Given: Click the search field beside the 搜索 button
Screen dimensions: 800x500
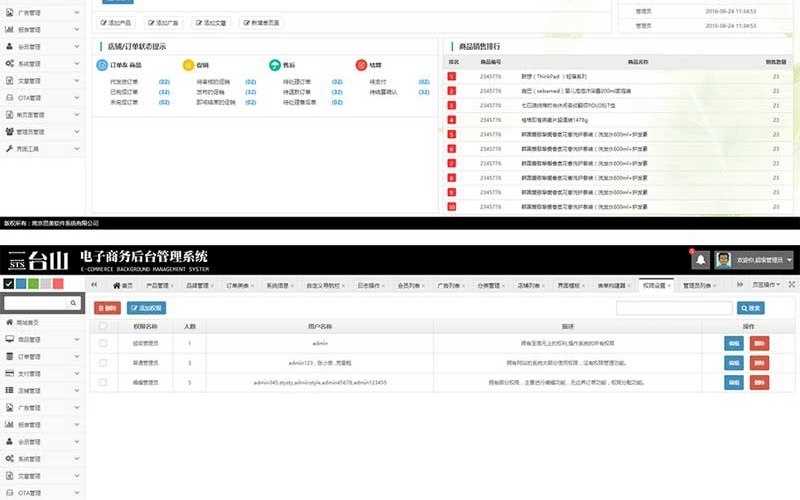Looking at the screenshot, I should (674, 308).
